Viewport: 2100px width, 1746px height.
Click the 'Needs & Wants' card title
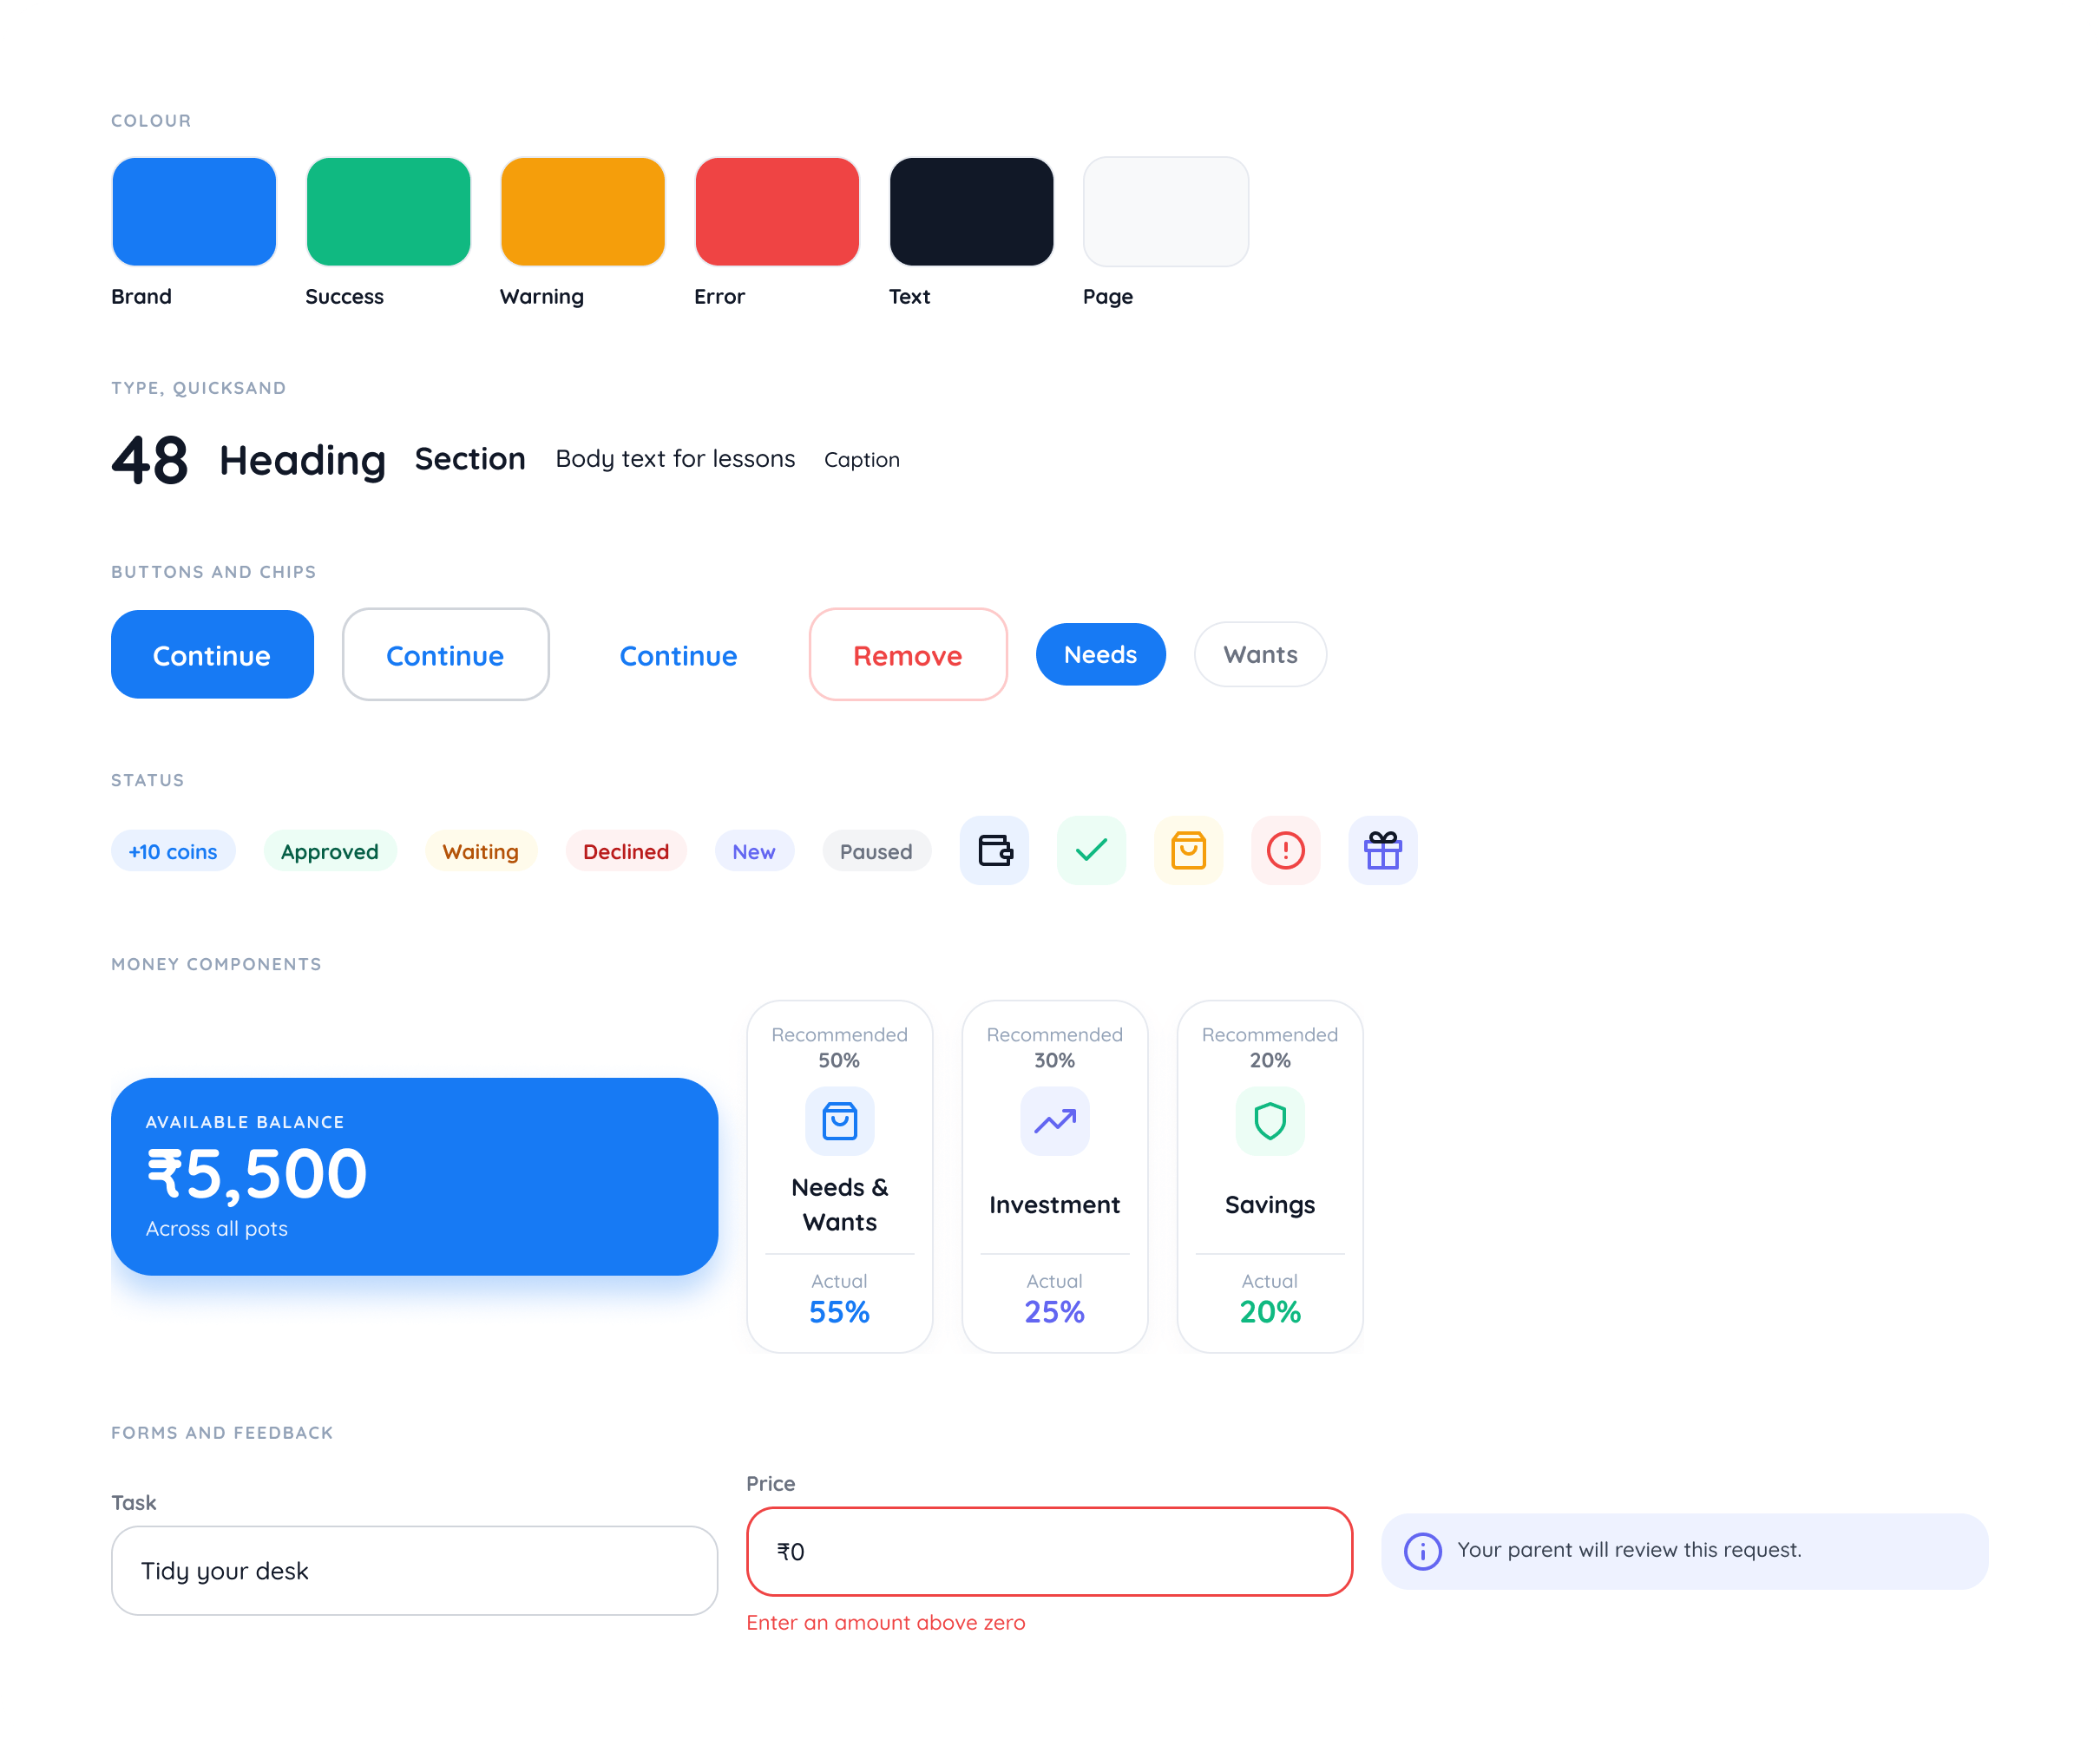839,1205
